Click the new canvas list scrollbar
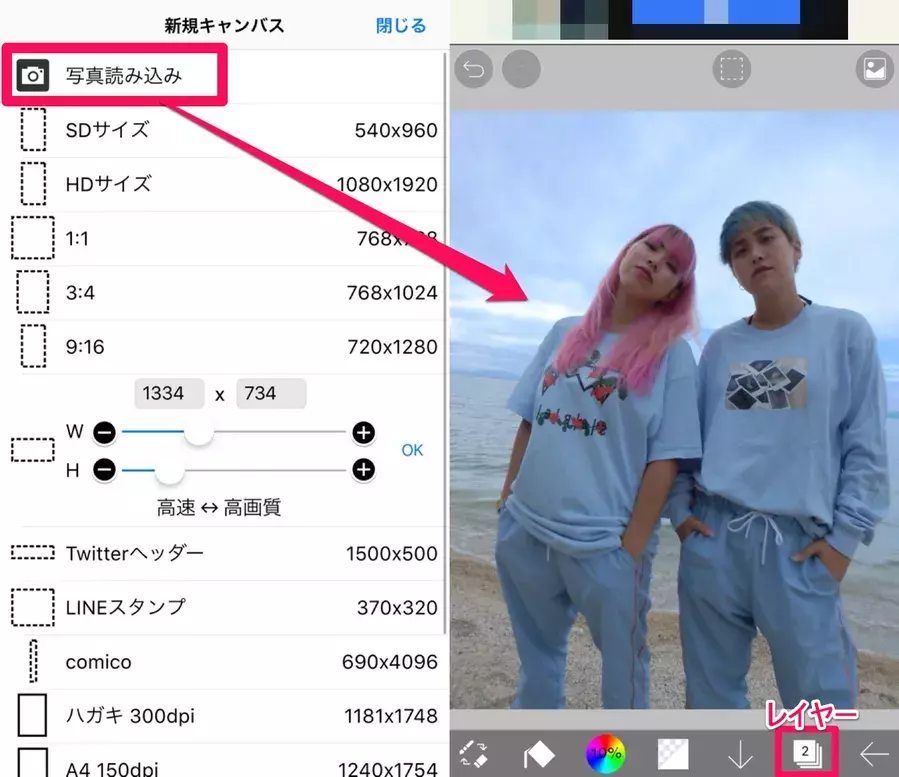This screenshot has width=899, height=777. tap(445, 343)
